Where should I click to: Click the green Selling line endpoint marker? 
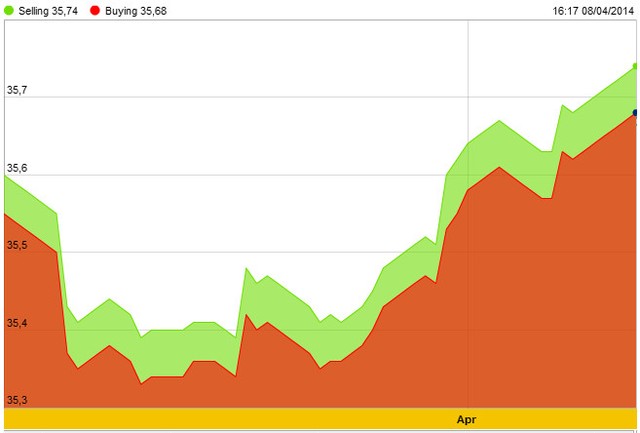[635, 67]
